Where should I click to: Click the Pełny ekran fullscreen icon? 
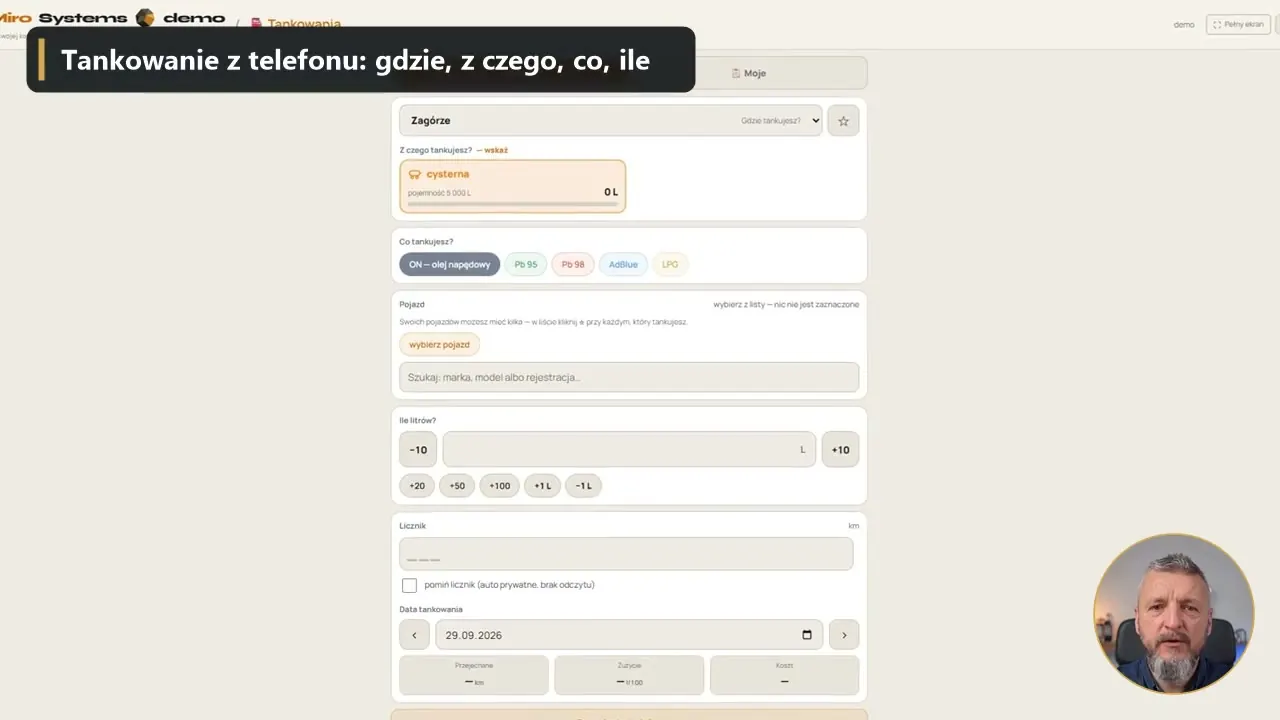pos(1217,24)
